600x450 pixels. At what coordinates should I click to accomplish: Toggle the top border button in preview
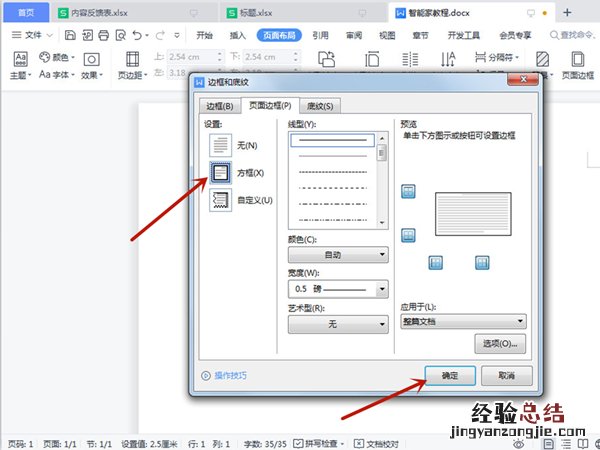[x=408, y=191]
